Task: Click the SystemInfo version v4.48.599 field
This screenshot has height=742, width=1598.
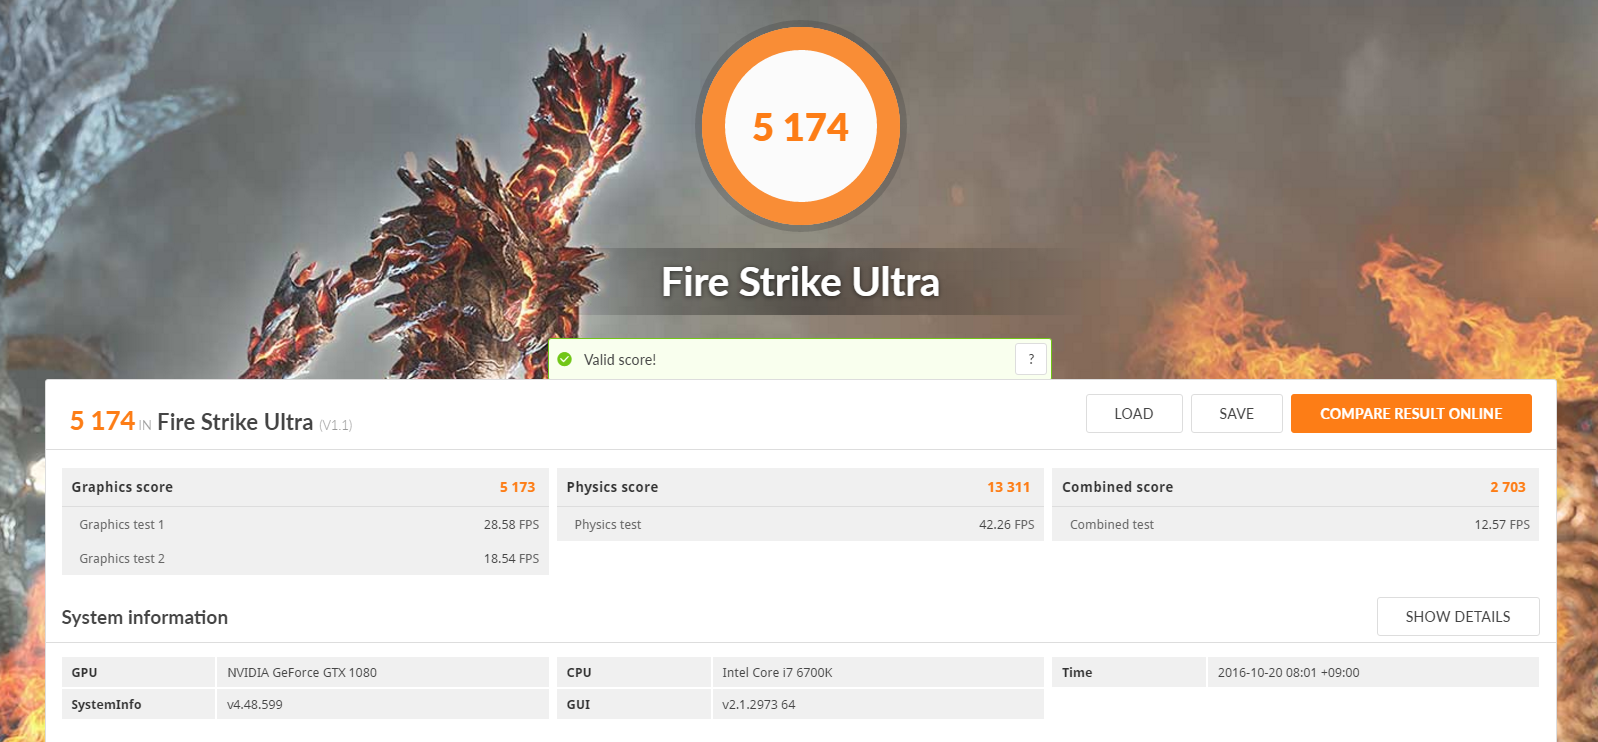Action: click(255, 705)
